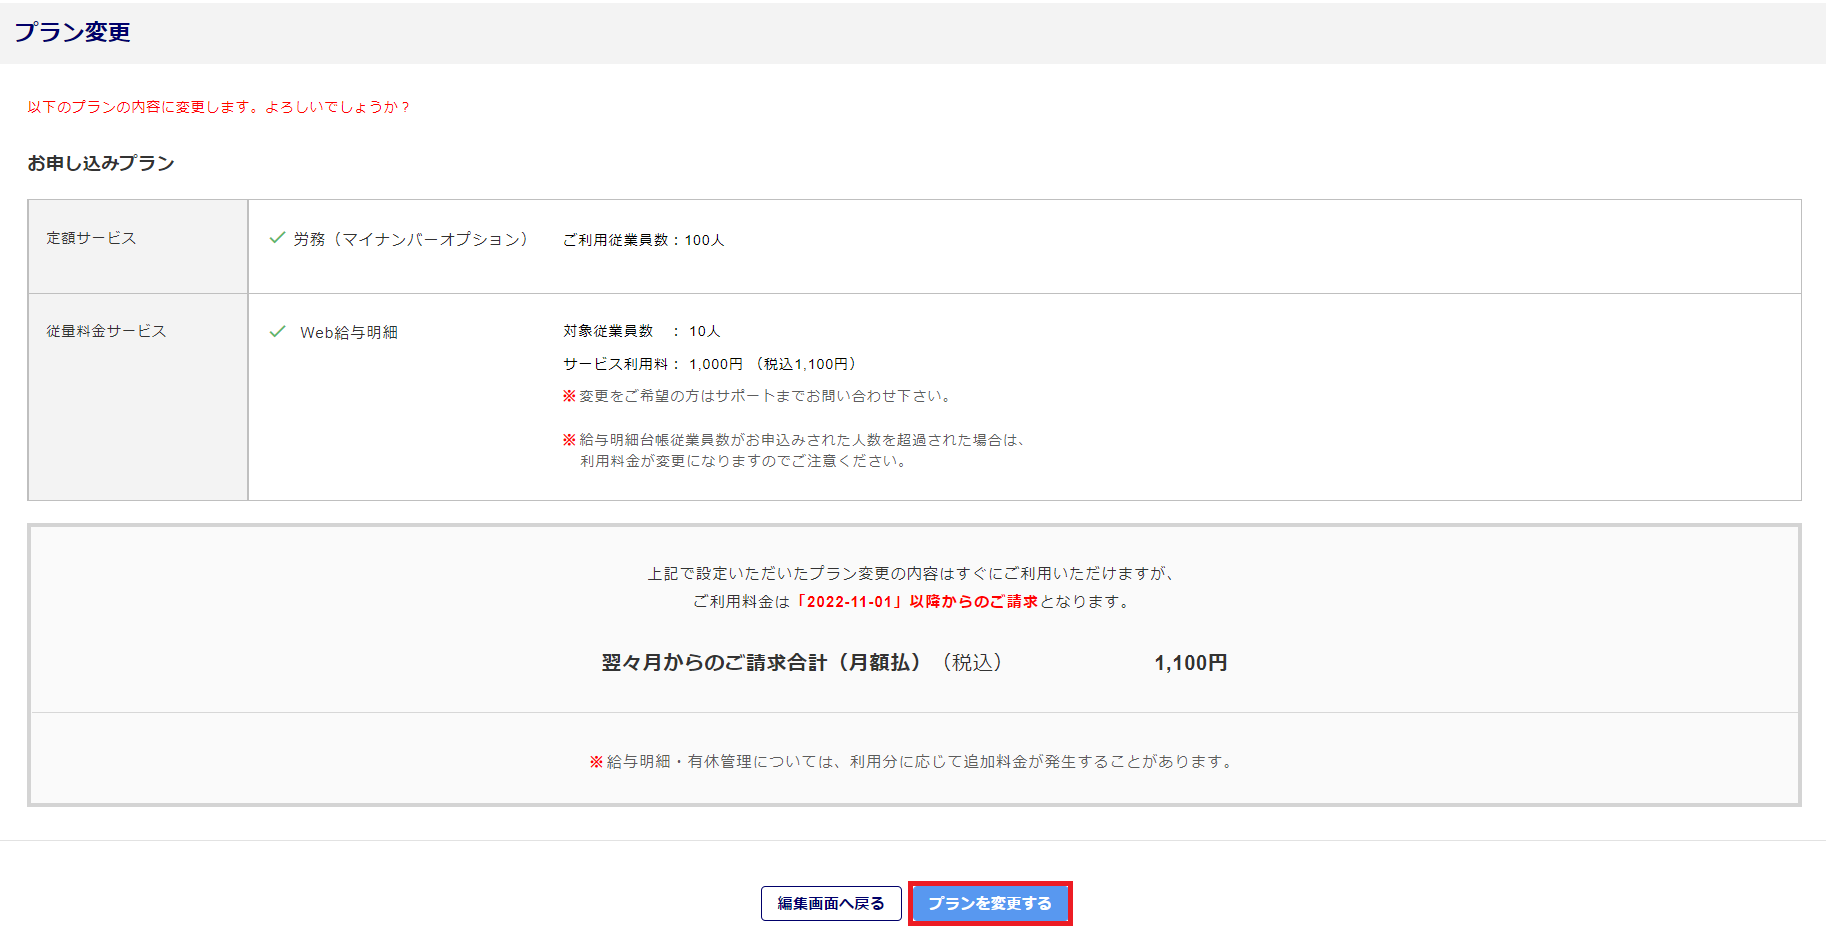Click the note 変更をご希望の方はサポートまで

(756, 396)
